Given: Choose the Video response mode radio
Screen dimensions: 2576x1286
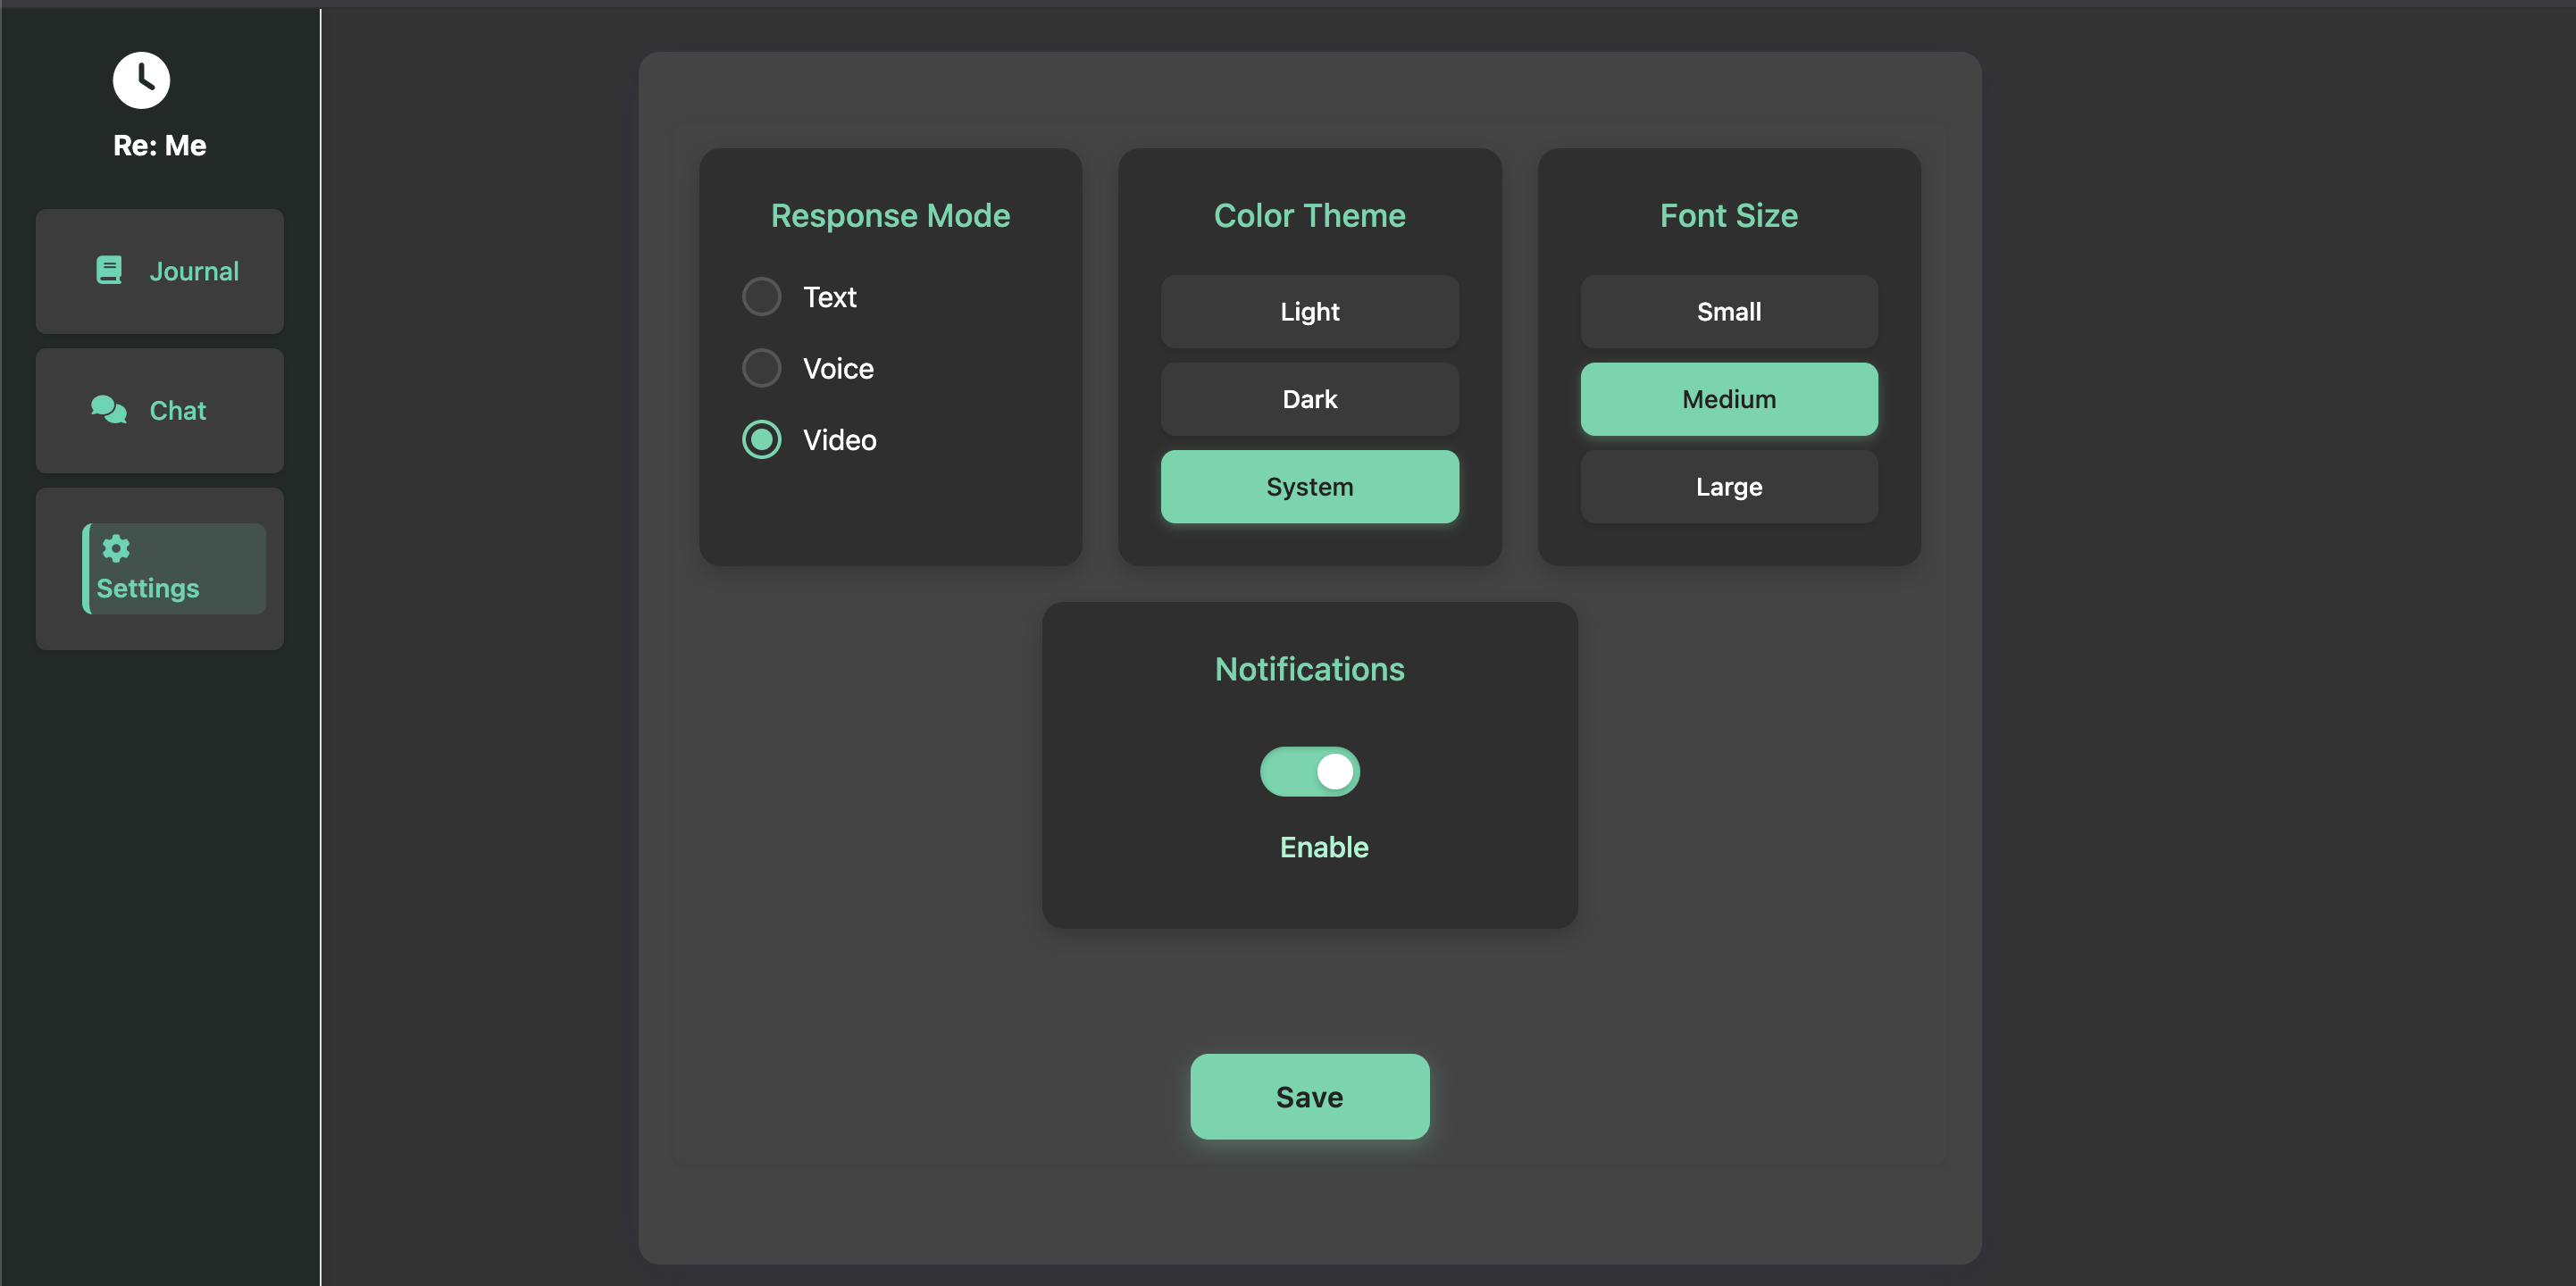Looking at the screenshot, I should (x=761, y=440).
